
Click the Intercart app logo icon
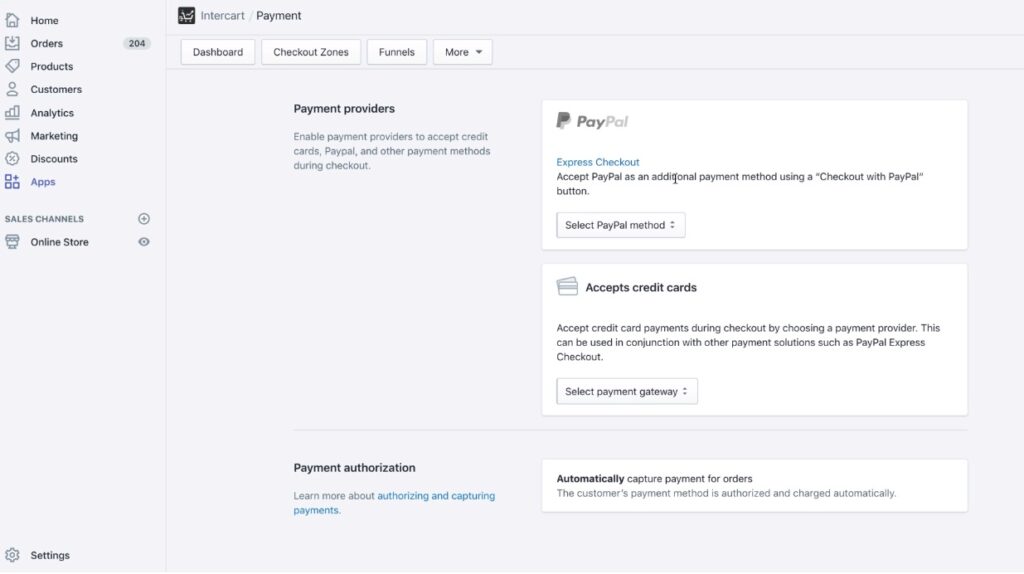(x=186, y=15)
